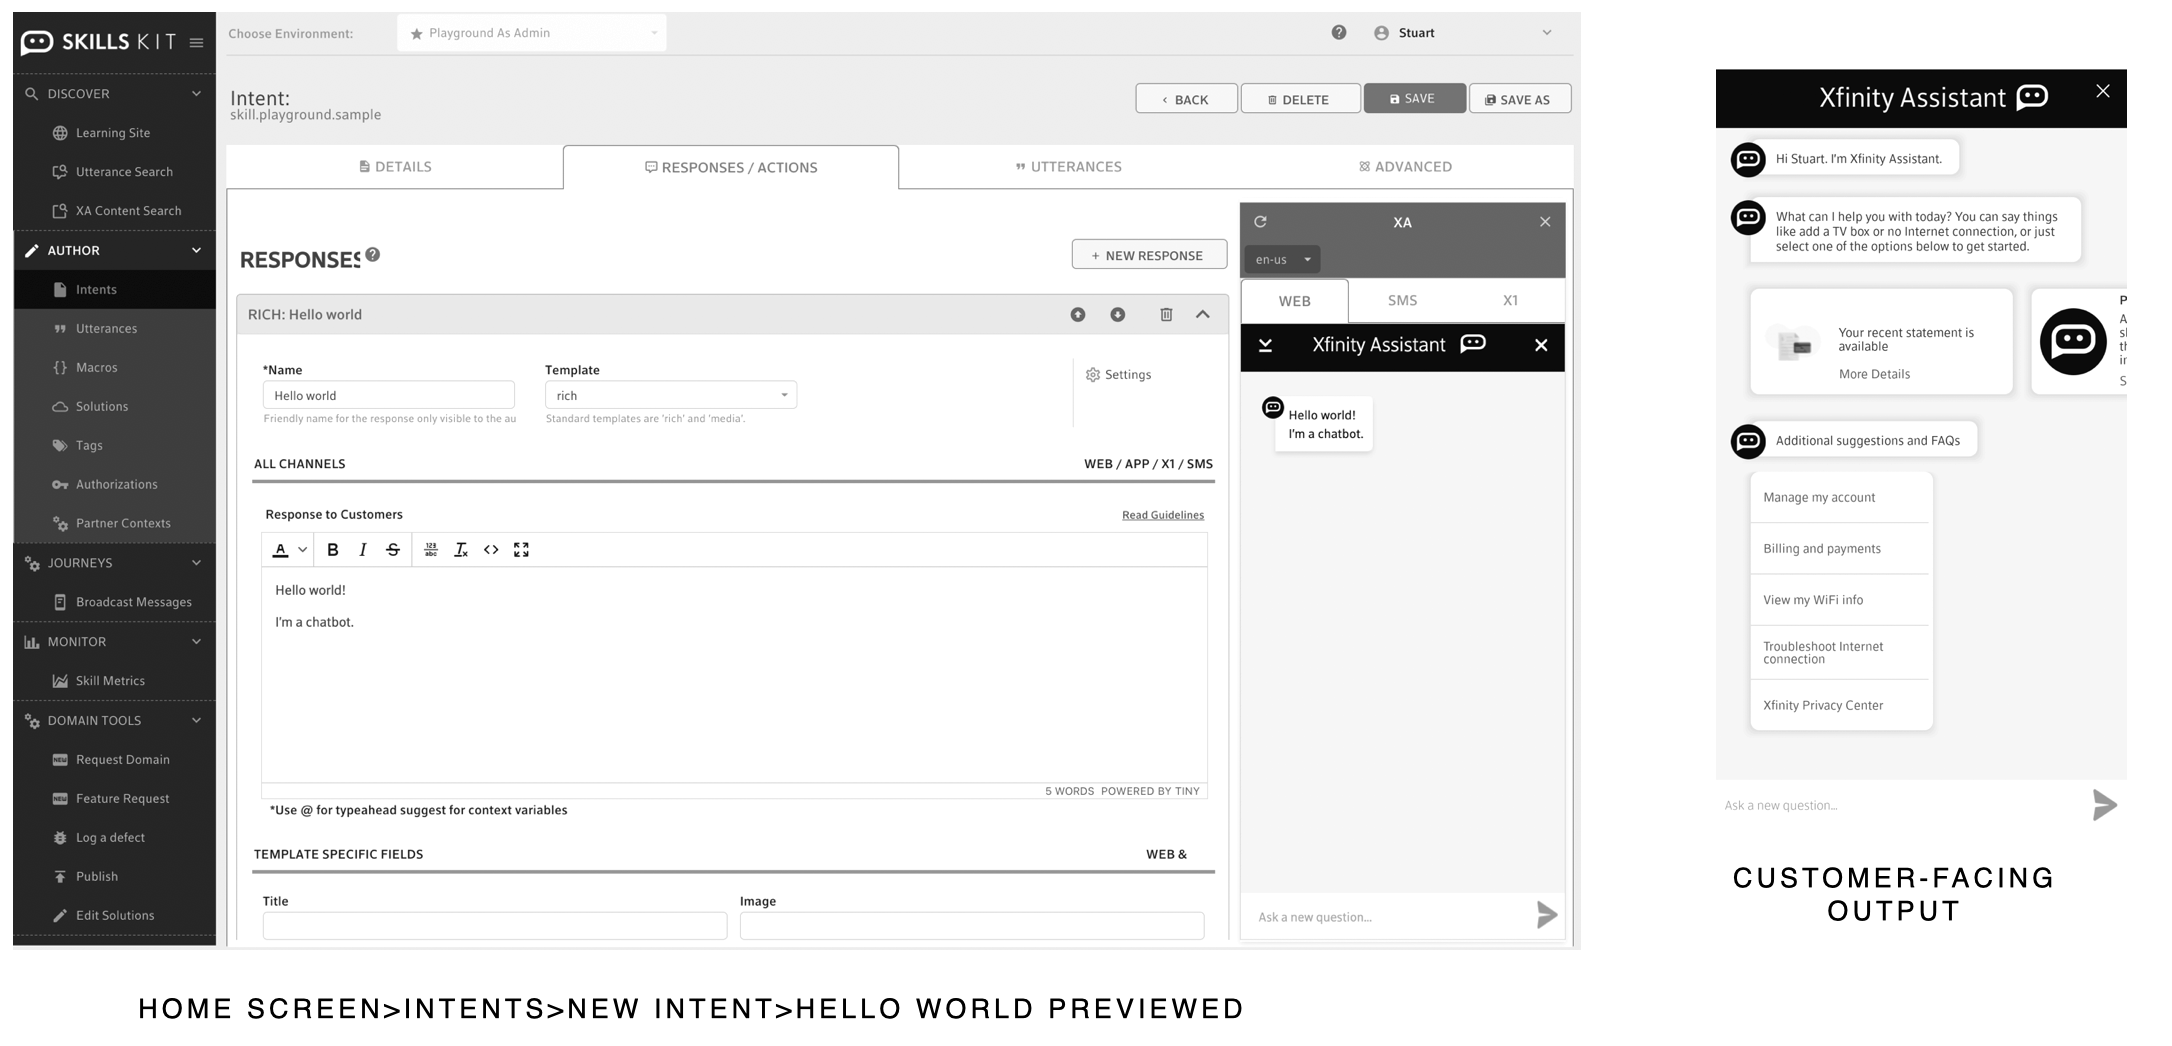Click the word count 123 icon

point(431,549)
